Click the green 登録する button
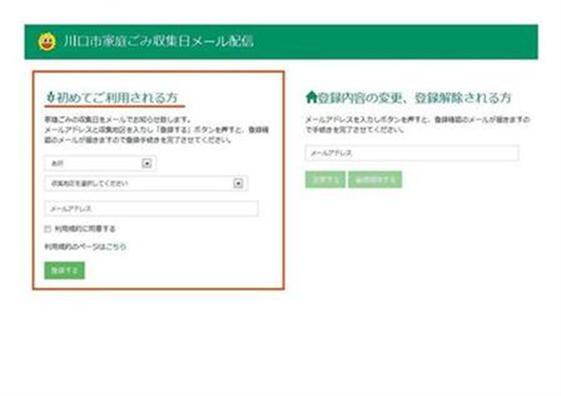Screen dimensions: 561x396 click(x=64, y=270)
